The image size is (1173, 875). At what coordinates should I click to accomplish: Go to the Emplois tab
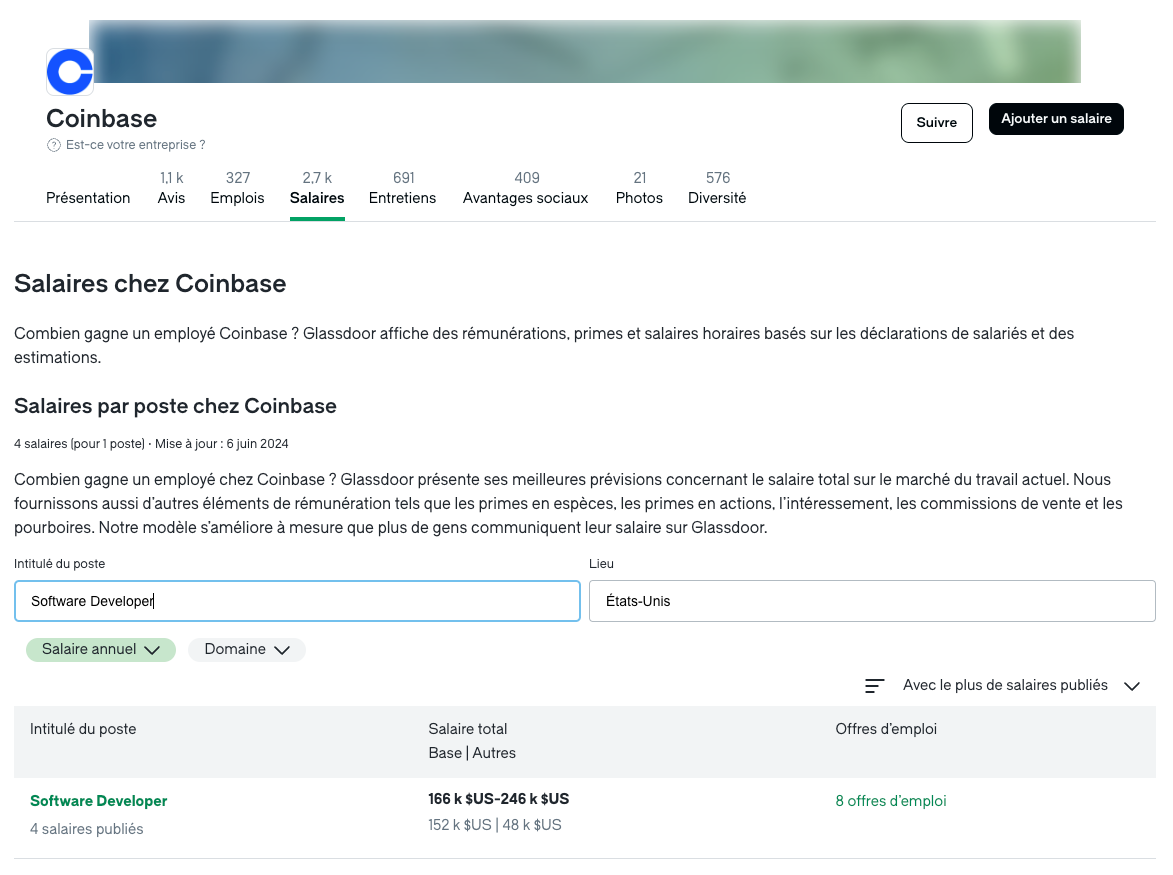[237, 188]
